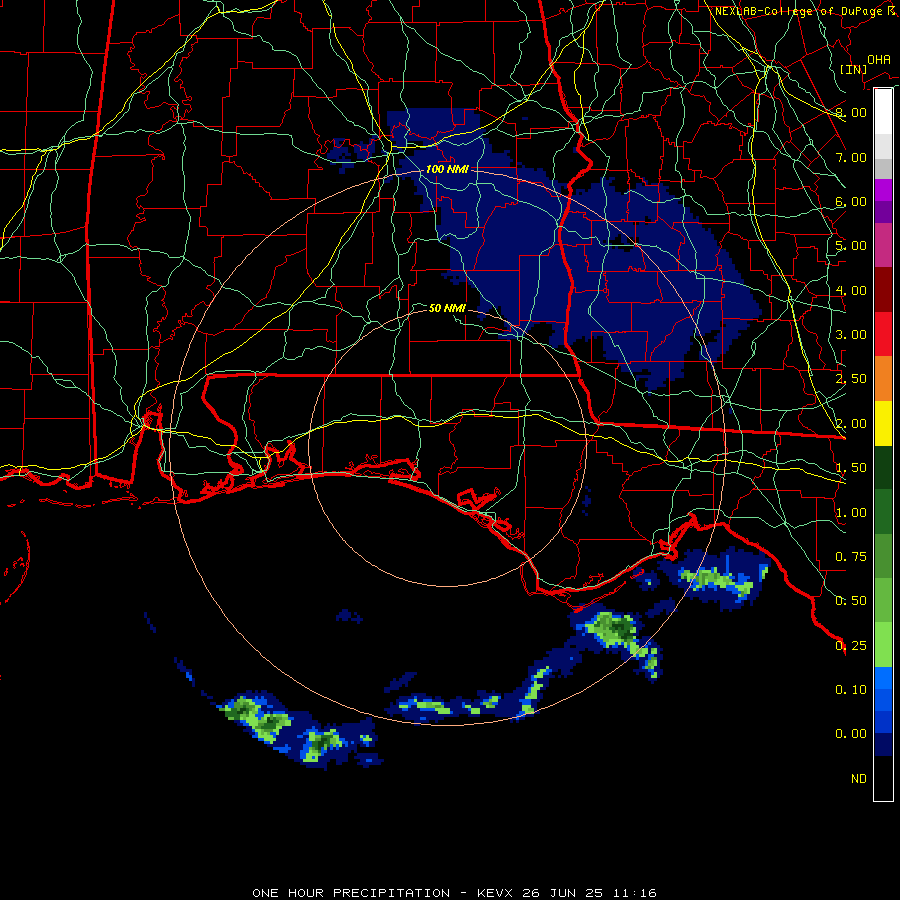Click the '4.00' scale value

coord(851,290)
